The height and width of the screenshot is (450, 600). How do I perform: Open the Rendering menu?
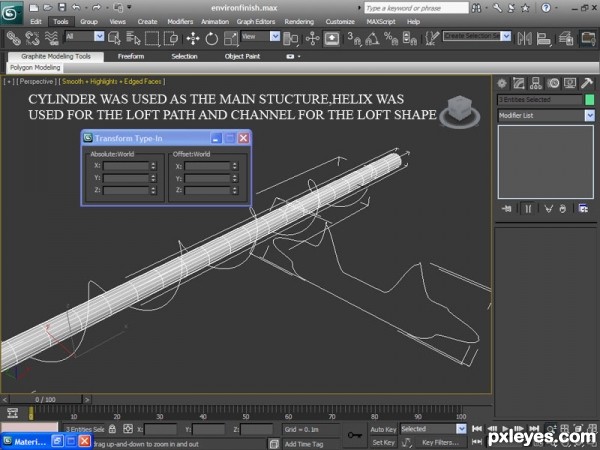coord(299,22)
